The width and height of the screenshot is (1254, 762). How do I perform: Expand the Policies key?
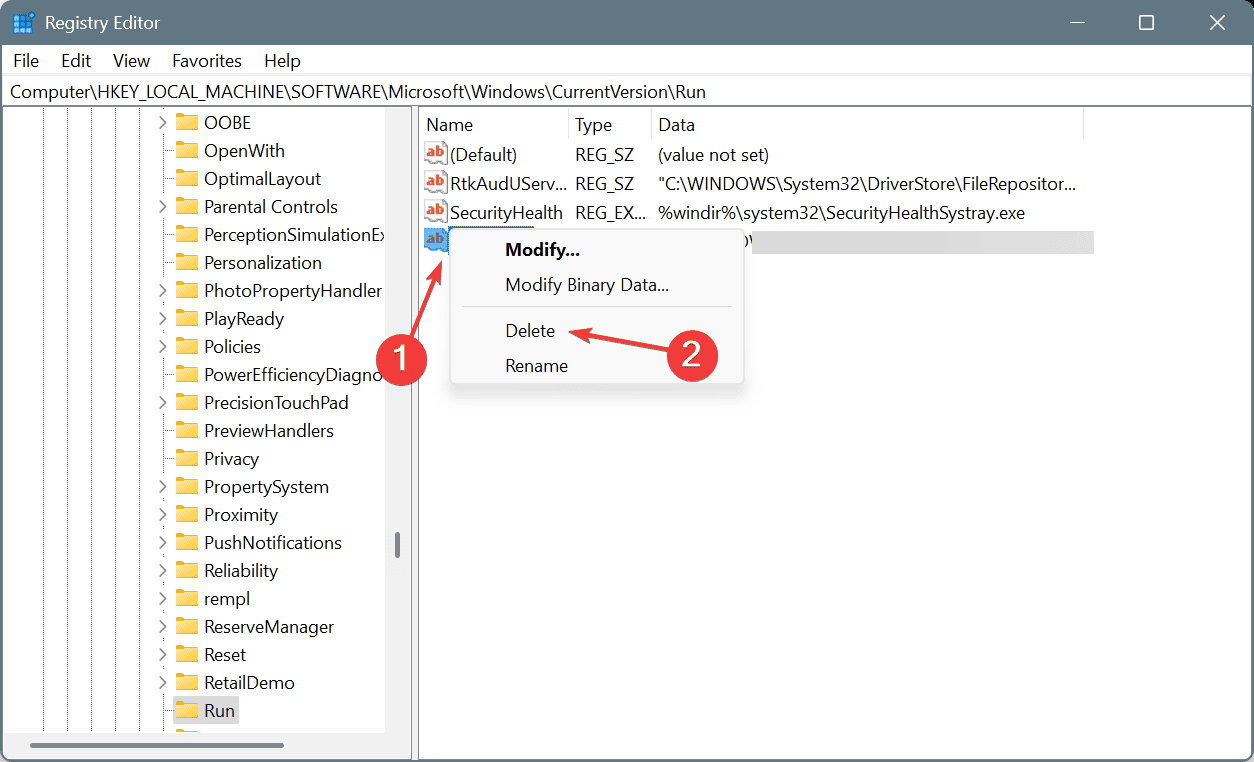pyautogui.click(x=162, y=347)
